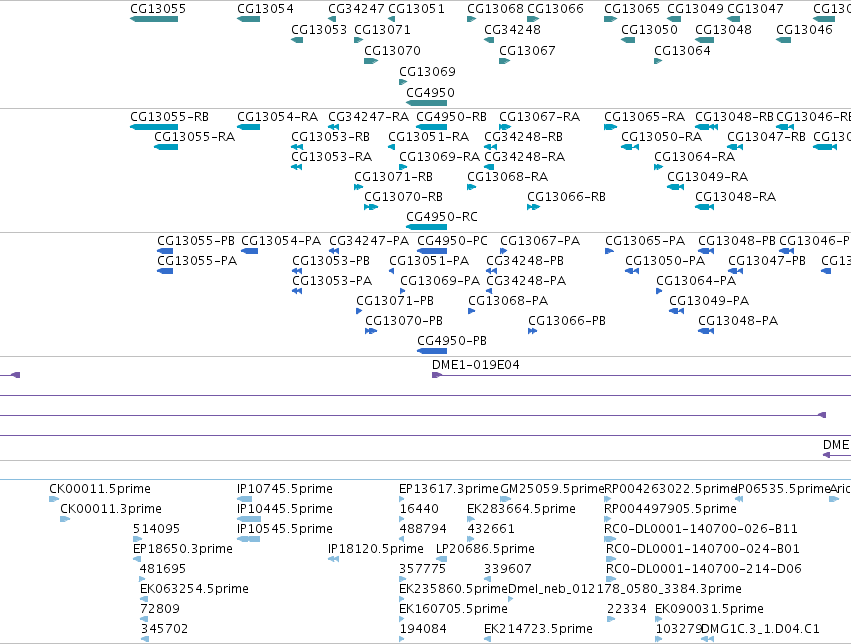Select the CG13048-PA protein glyph
This screenshot has width=851, height=644.
[x=706, y=331]
